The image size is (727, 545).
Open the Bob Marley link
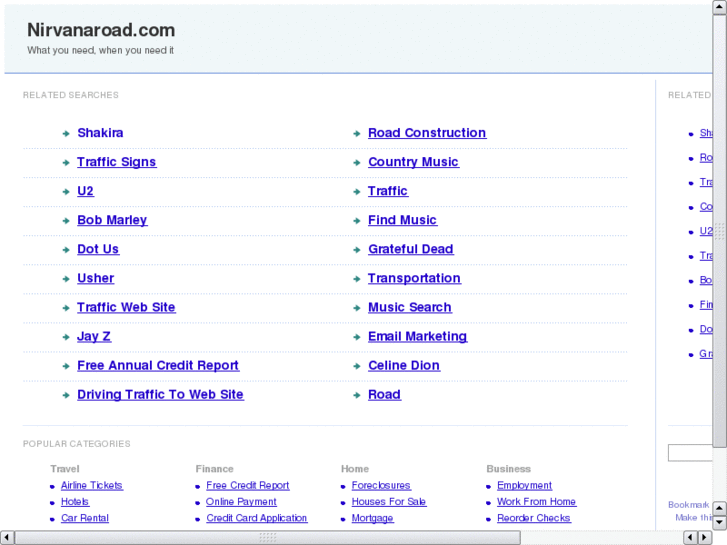[x=112, y=220]
